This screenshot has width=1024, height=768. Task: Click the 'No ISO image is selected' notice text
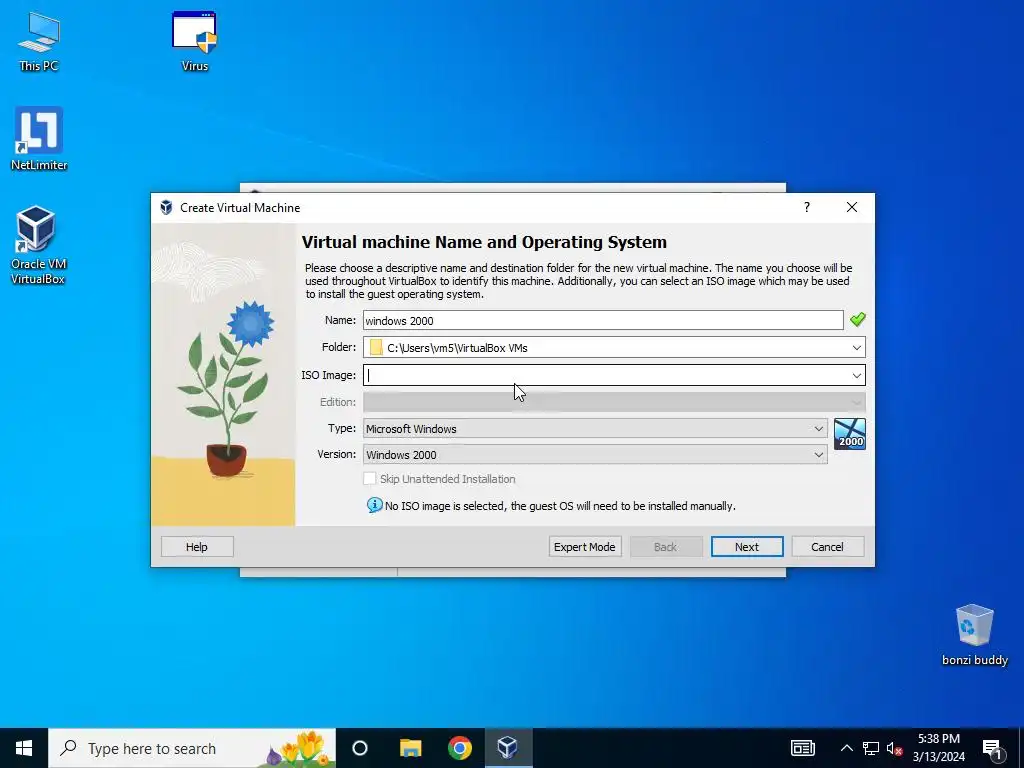pyautogui.click(x=560, y=506)
